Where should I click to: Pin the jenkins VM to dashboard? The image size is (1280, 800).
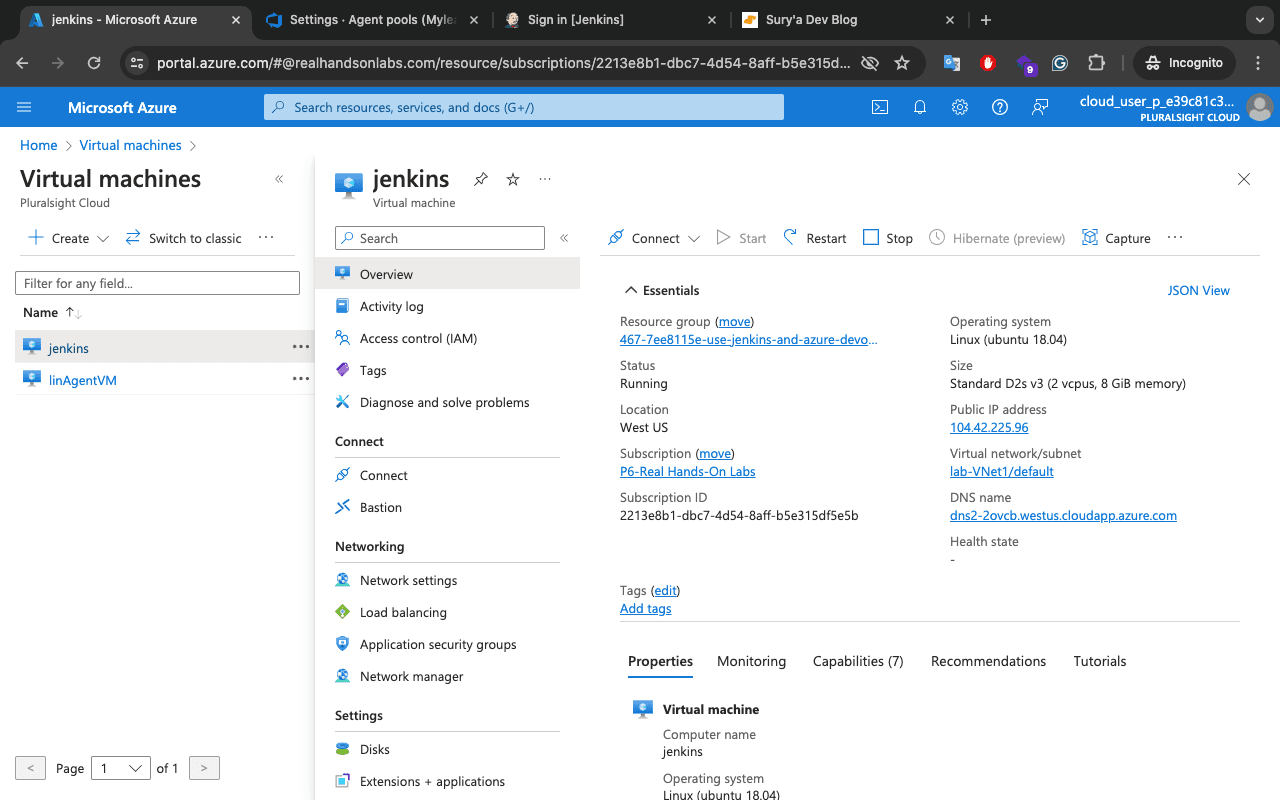coord(481,179)
